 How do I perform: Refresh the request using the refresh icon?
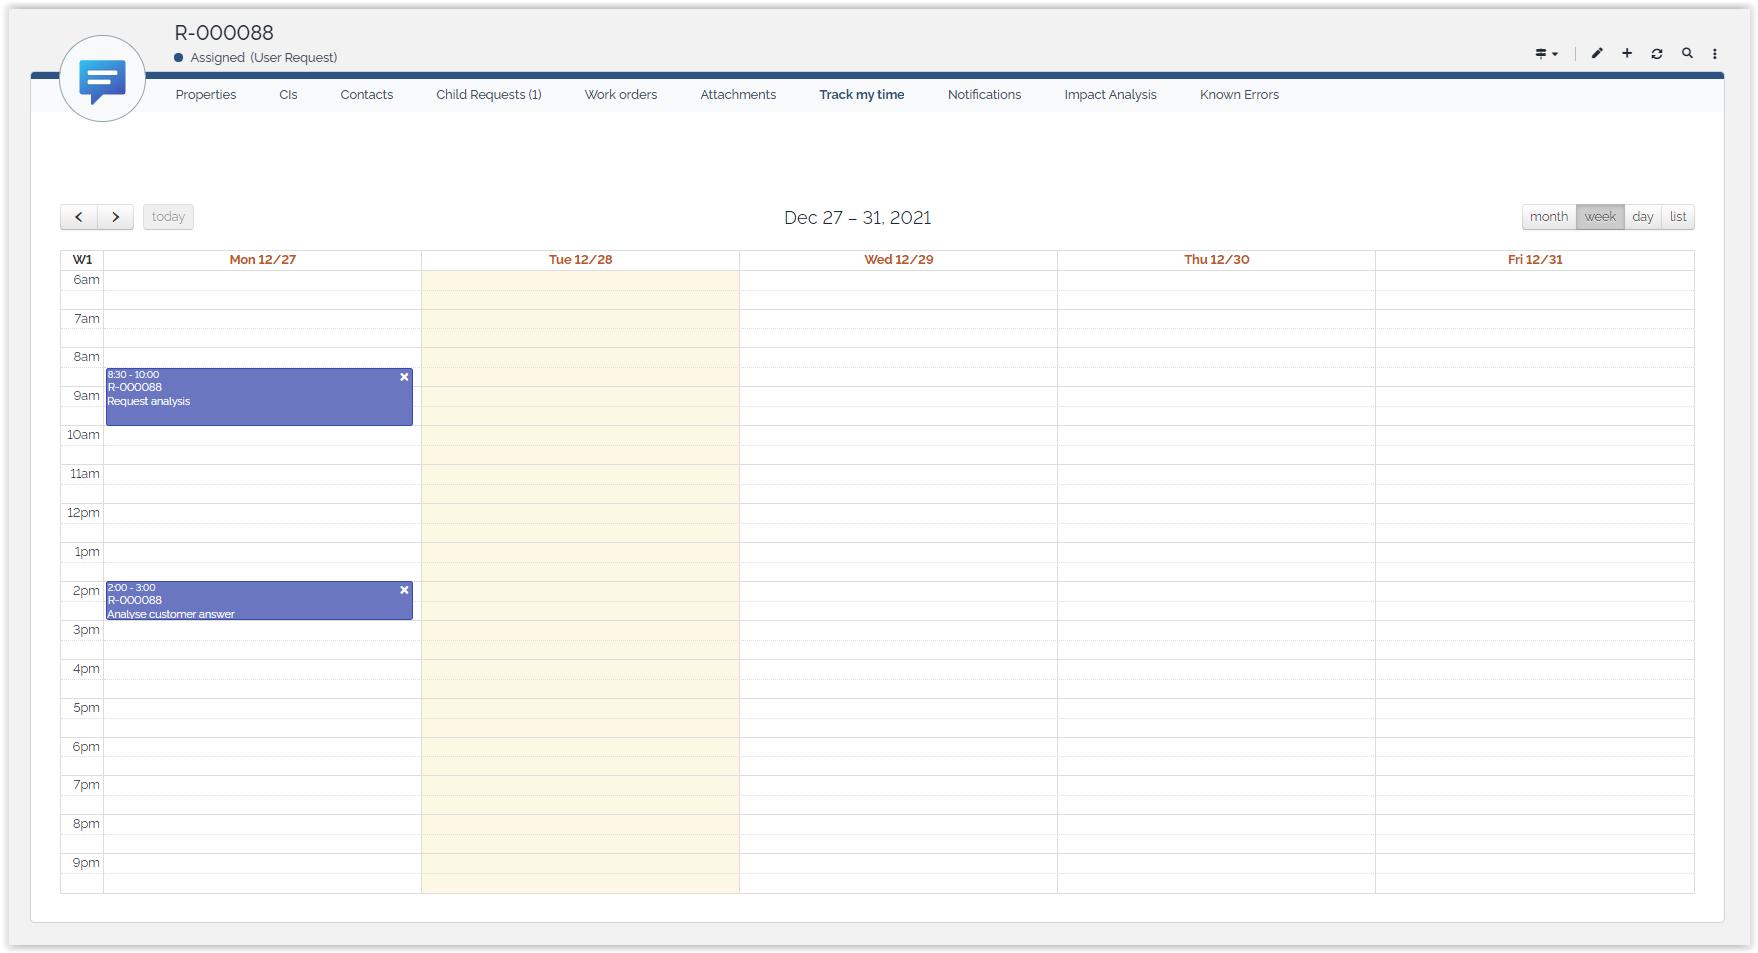point(1657,54)
